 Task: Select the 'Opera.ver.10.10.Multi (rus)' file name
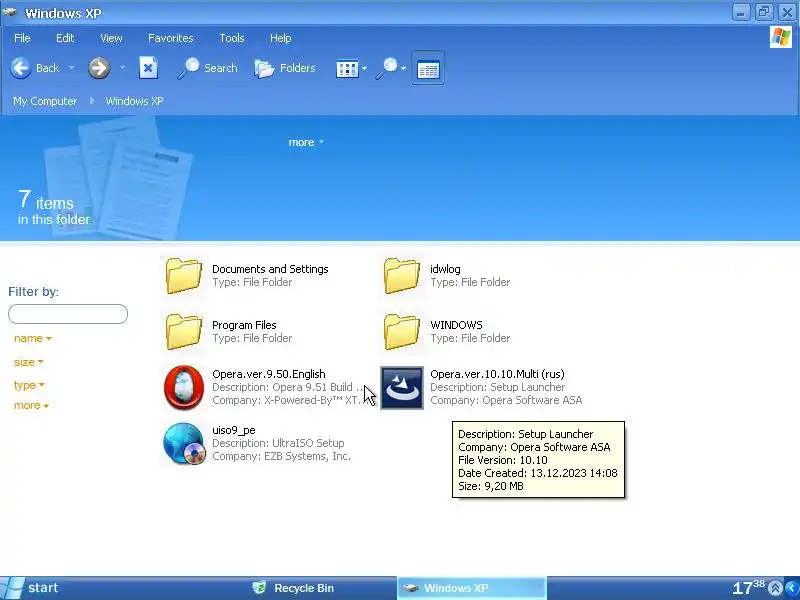[497, 374]
